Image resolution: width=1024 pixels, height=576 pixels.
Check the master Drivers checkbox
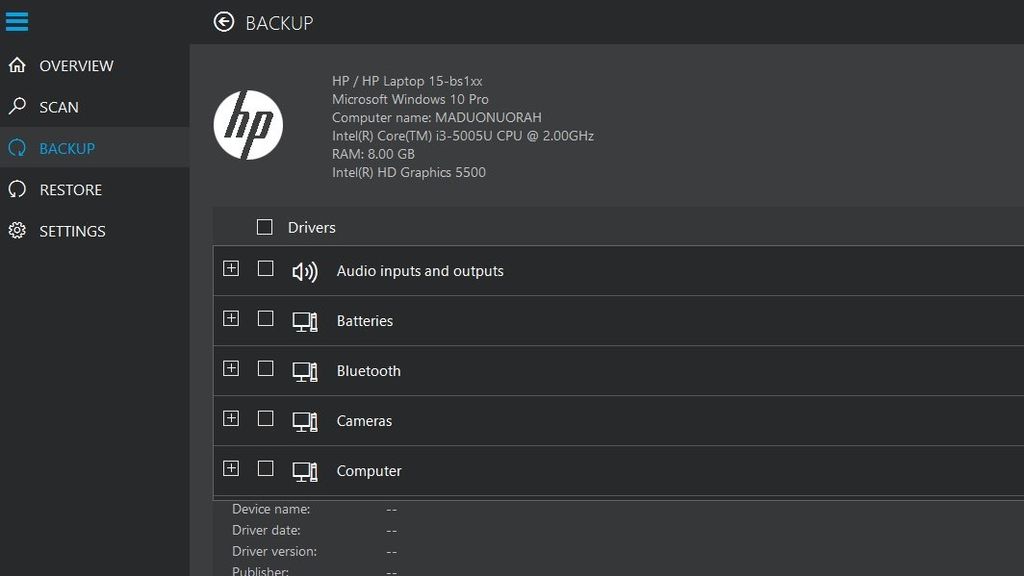click(x=264, y=227)
